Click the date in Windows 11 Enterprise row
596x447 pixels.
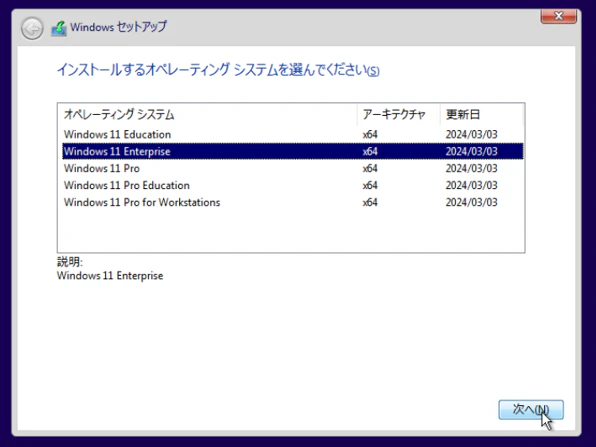pyautogui.click(x=471, y=151)
